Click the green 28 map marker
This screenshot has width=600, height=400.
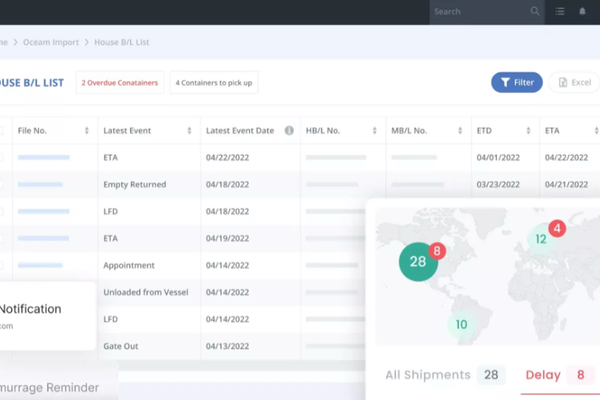tap(418, 262)
